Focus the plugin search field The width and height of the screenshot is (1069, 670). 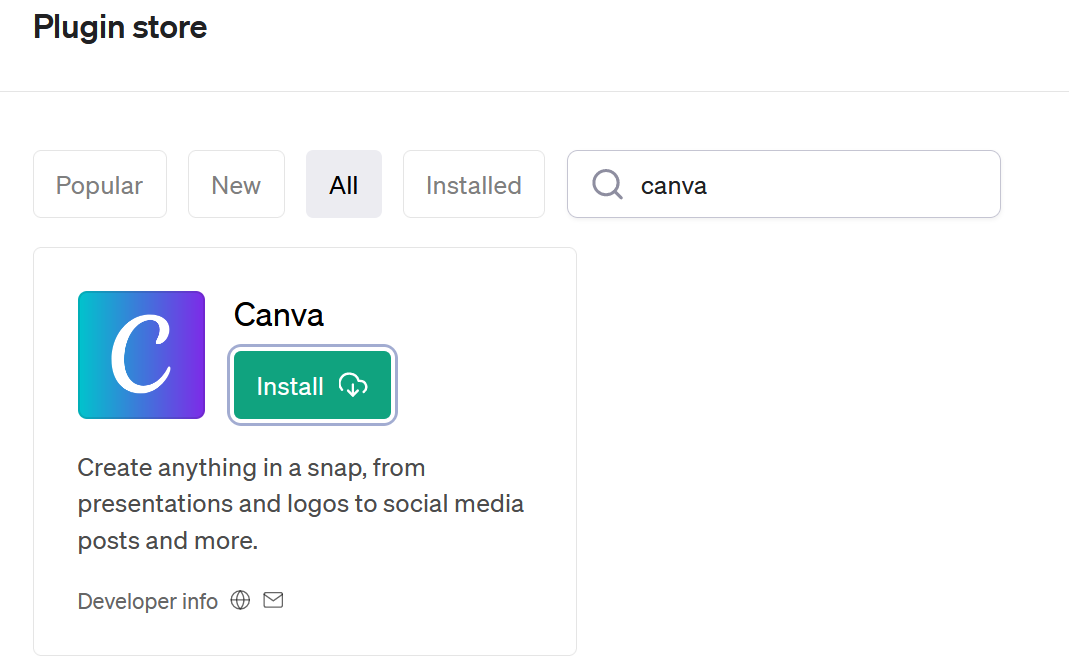784,184
